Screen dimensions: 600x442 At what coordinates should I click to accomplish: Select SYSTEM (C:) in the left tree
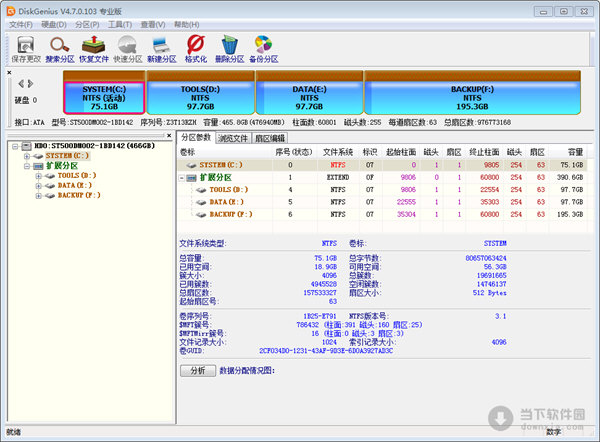(67, 156)
